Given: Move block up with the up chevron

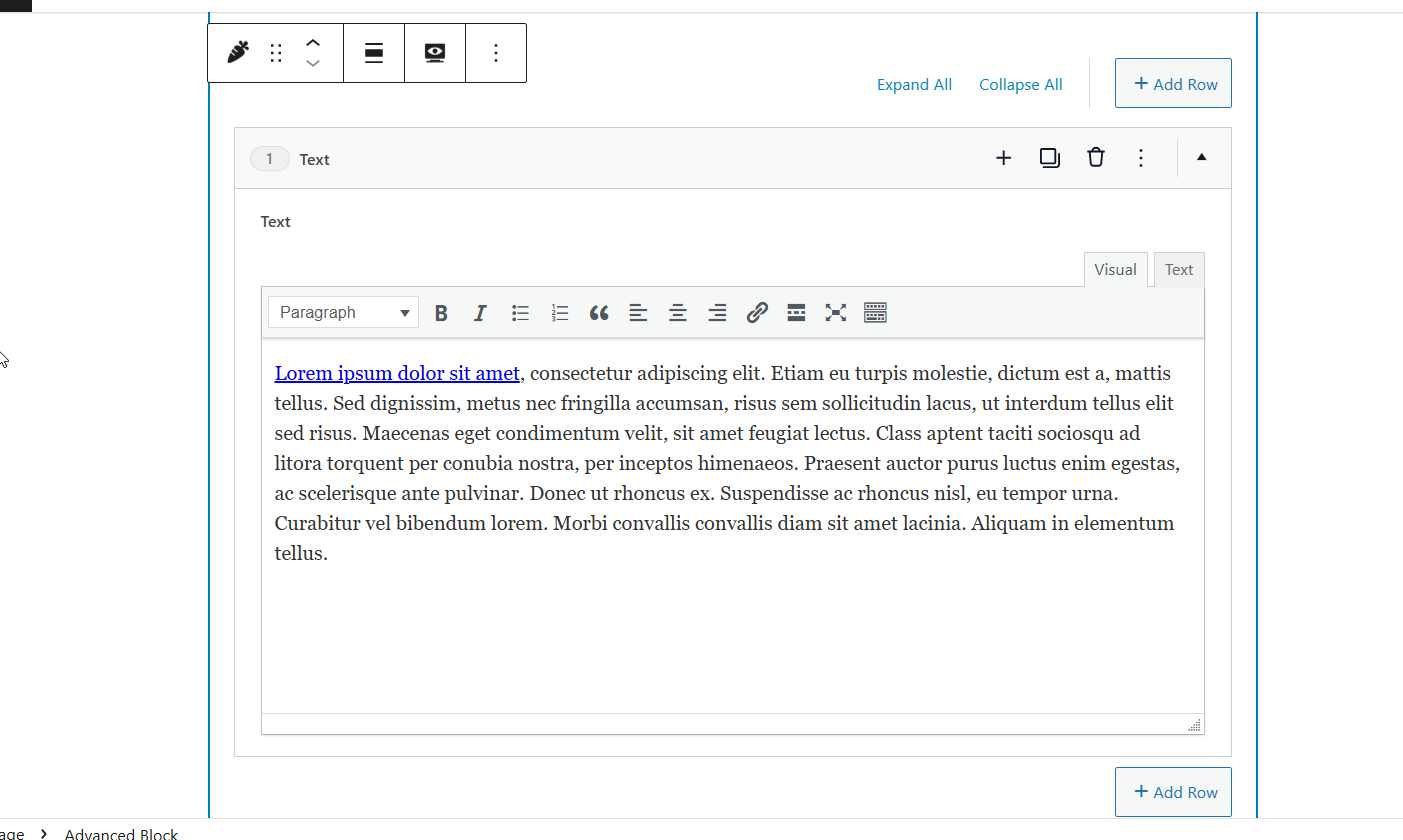Looking at the screenshot, I should (x=313, y=43).
